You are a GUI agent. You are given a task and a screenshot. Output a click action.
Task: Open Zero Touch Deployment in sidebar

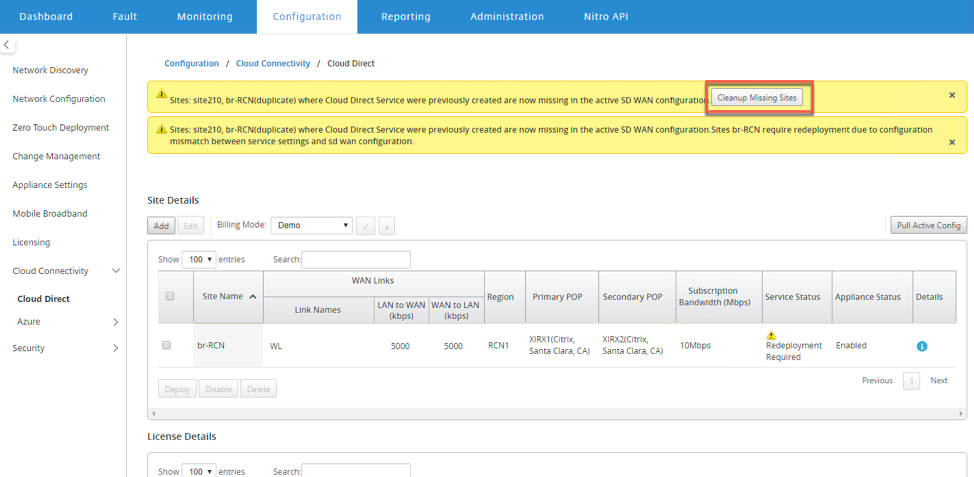(x=61, y=127)
